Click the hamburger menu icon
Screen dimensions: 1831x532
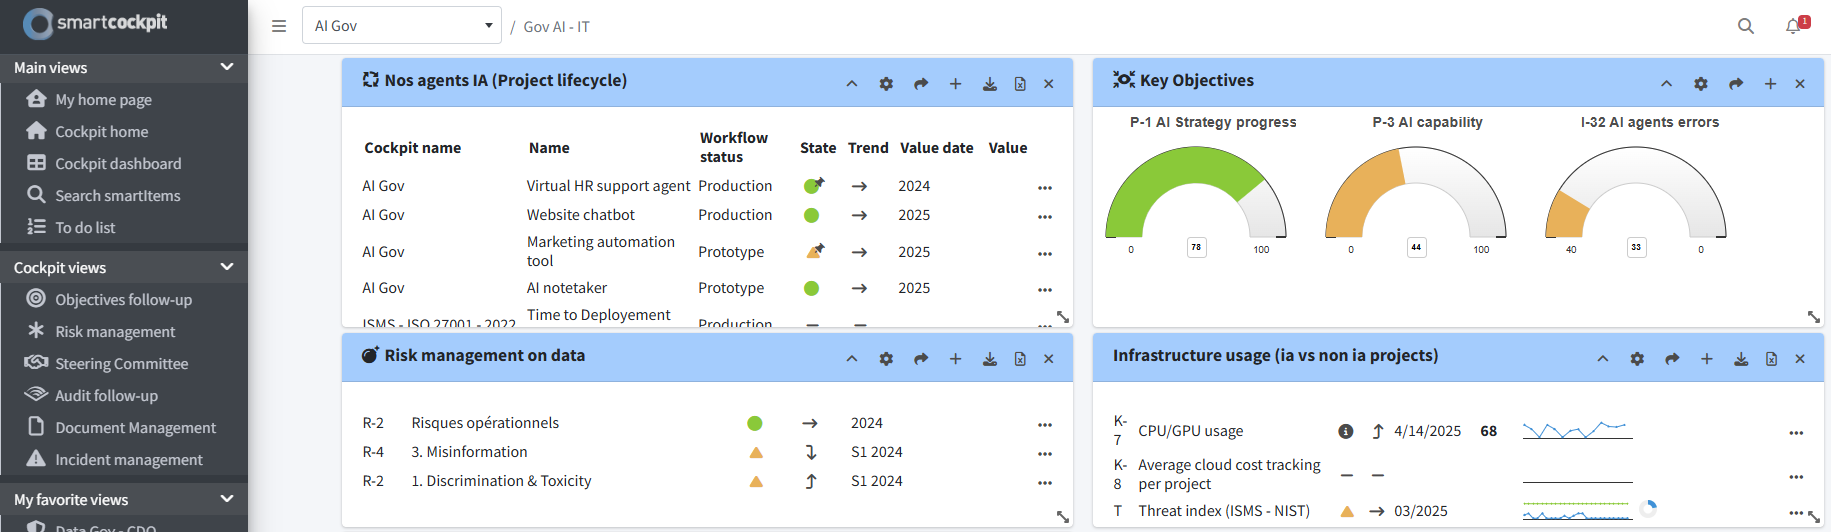click(279, 26)
